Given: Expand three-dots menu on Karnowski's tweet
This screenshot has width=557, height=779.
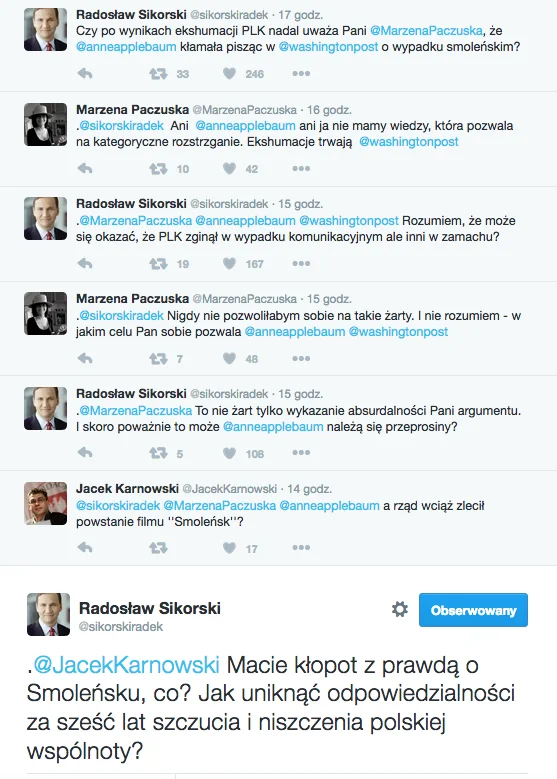Looking at the screenshot, I should coord(301,548).
